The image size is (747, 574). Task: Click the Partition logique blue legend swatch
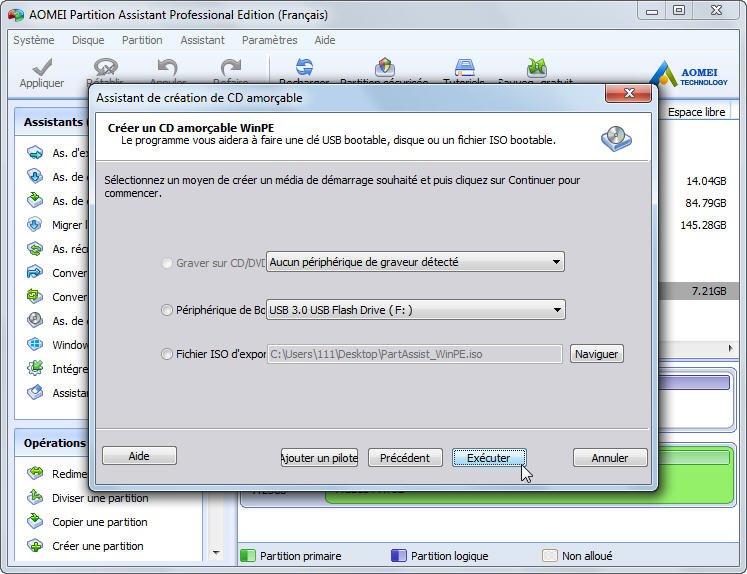399,556
